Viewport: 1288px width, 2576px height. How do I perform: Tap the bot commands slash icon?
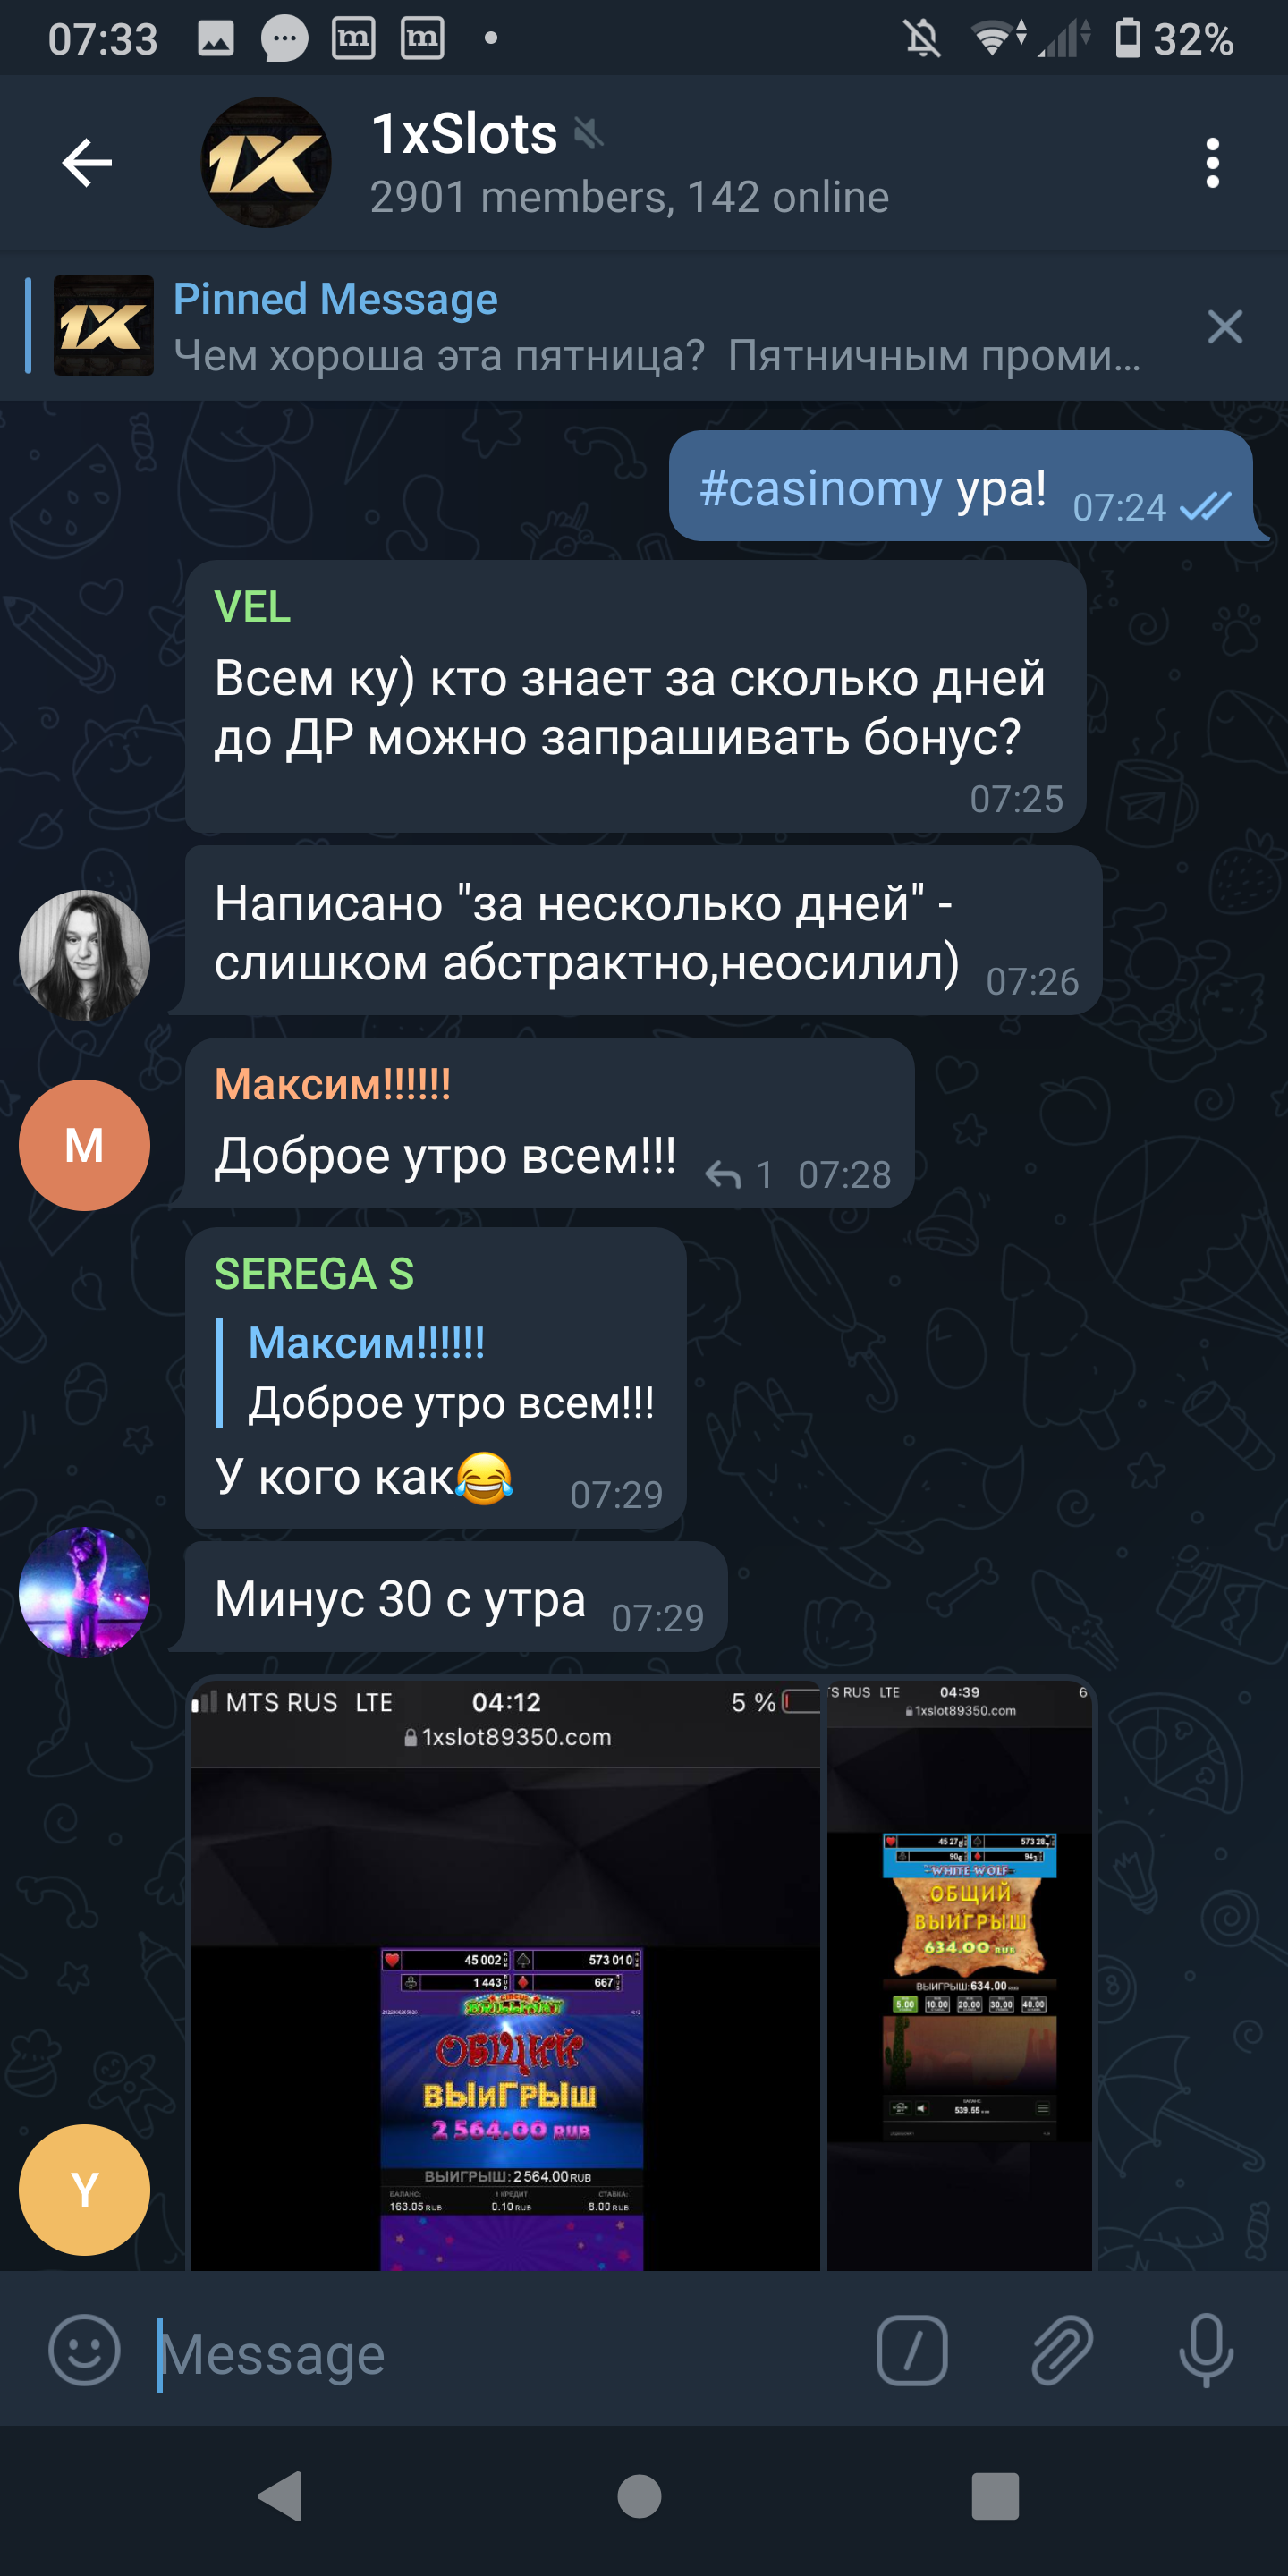911,2351
